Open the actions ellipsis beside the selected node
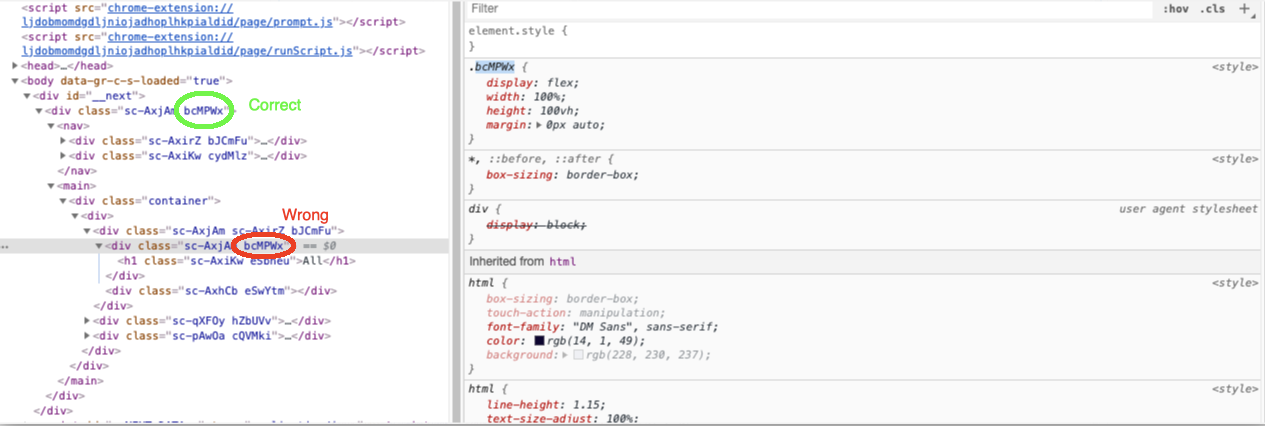1265x426 pixels. [4, 246]
